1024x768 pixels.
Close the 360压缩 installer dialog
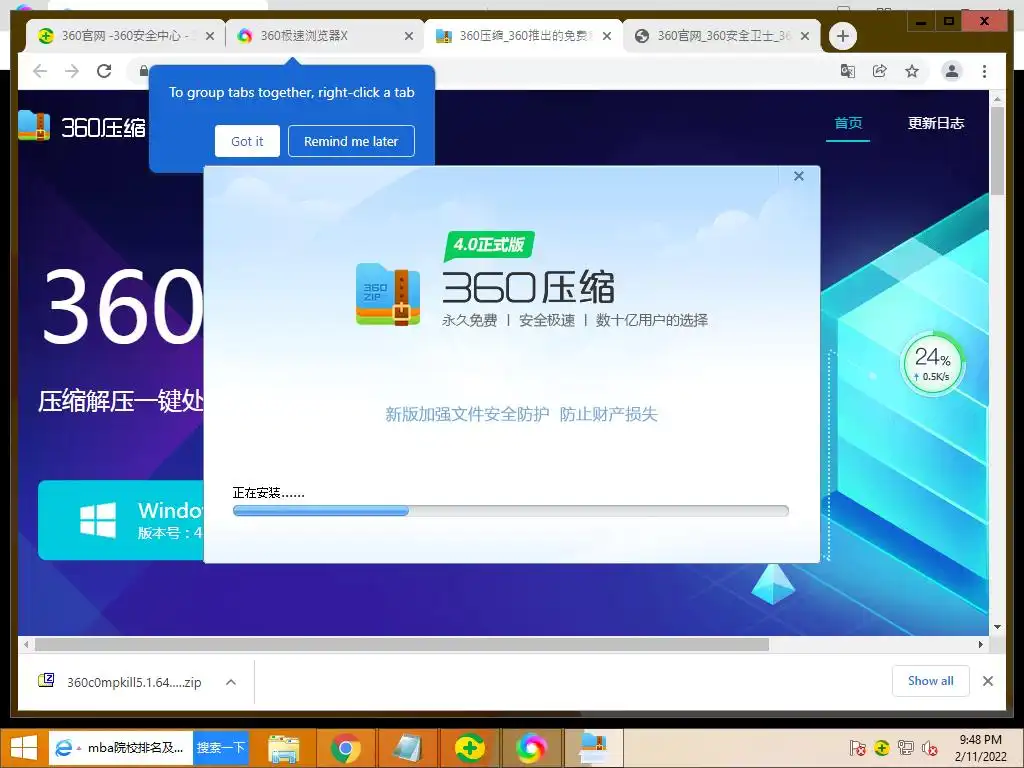[799, 176]
